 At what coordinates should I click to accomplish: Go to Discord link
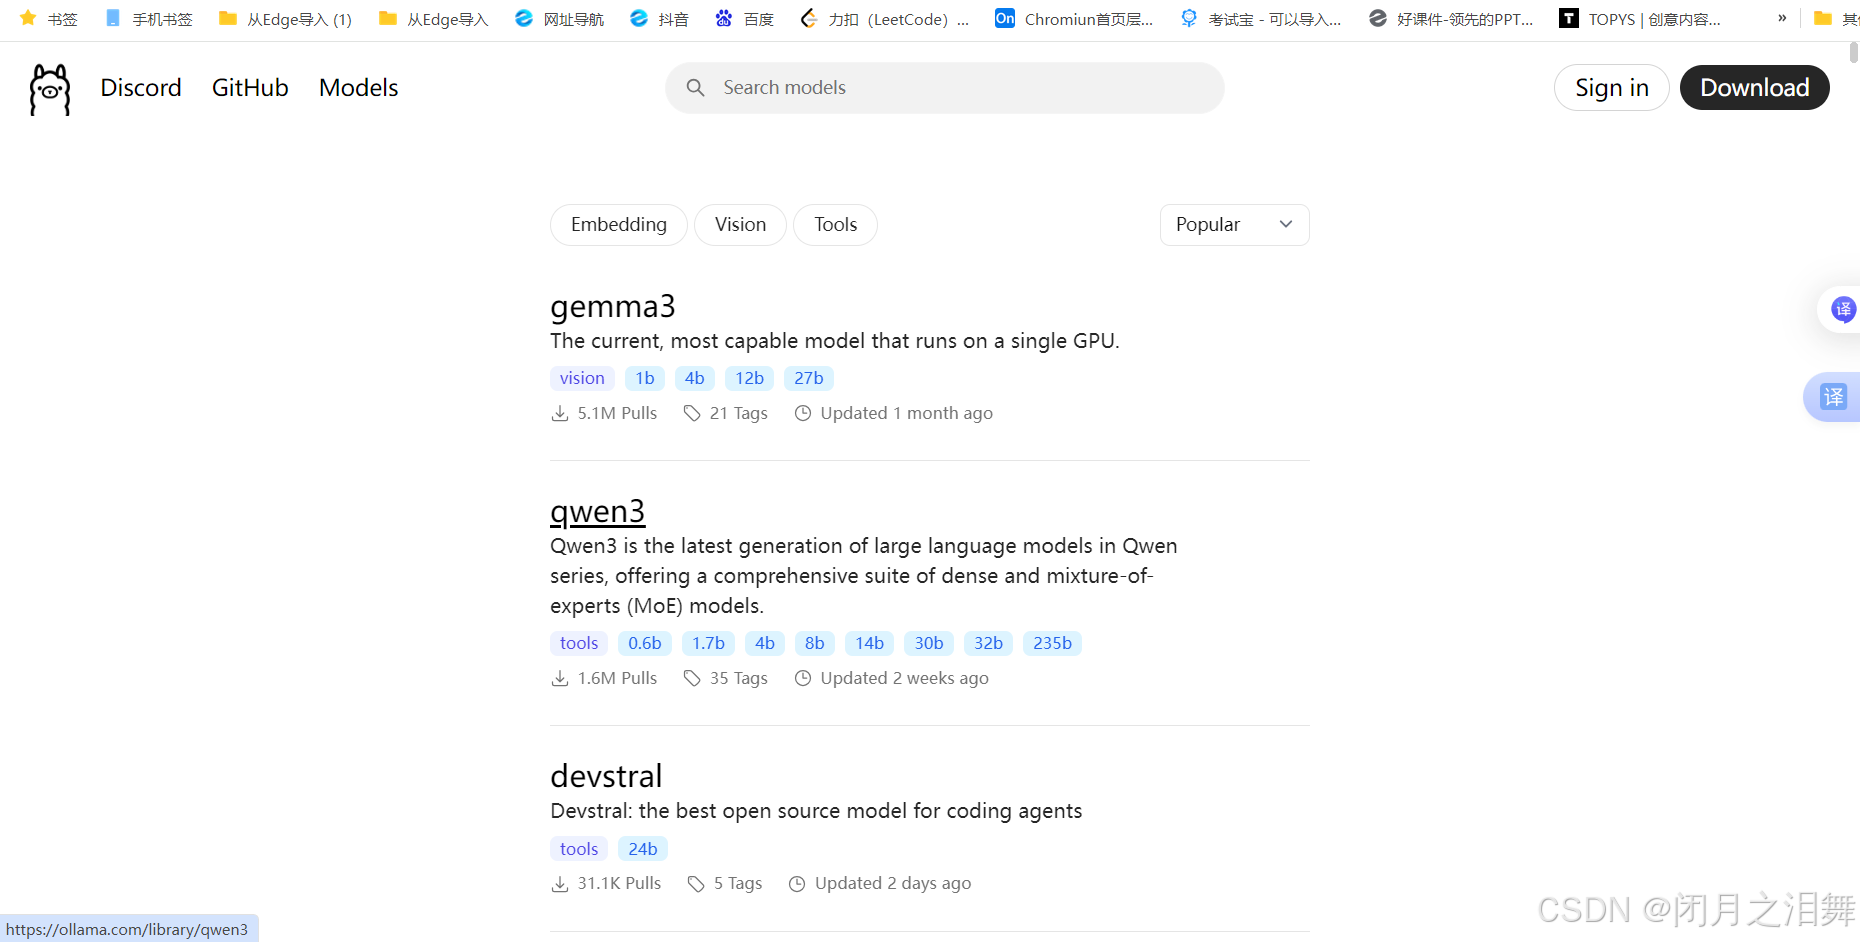(141, 88)
